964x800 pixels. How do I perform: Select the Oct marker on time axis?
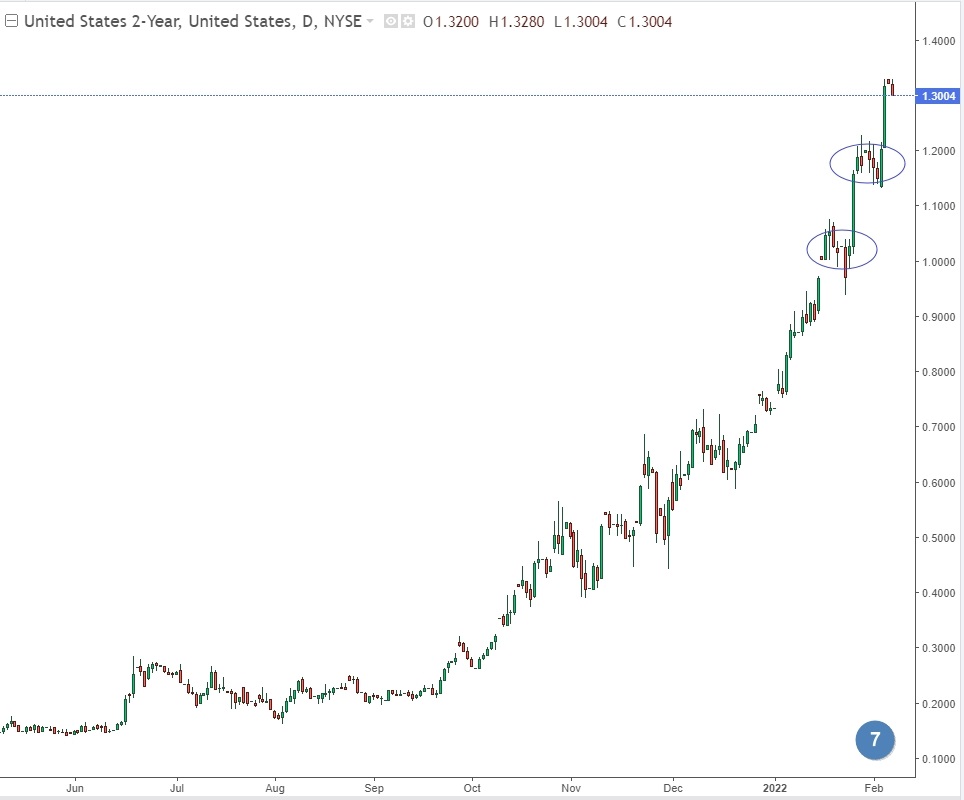[472, 786]
